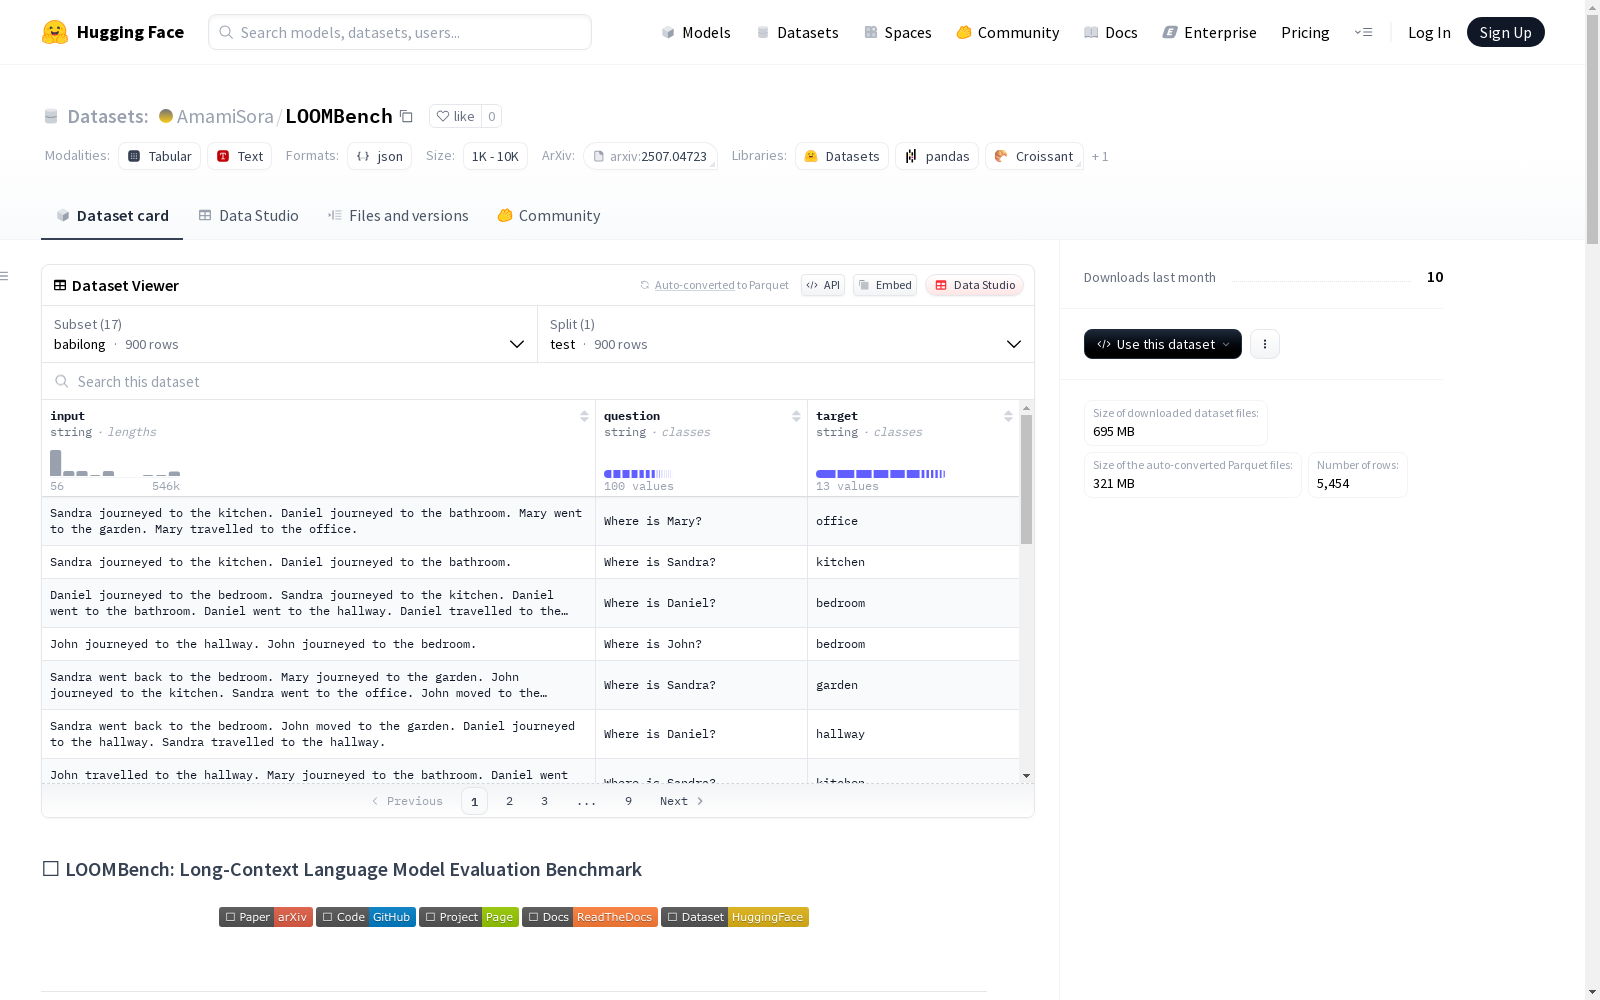Open Datasets in the top navigation
Viewport: 1600px width, 1000px height.
[797, 32]
